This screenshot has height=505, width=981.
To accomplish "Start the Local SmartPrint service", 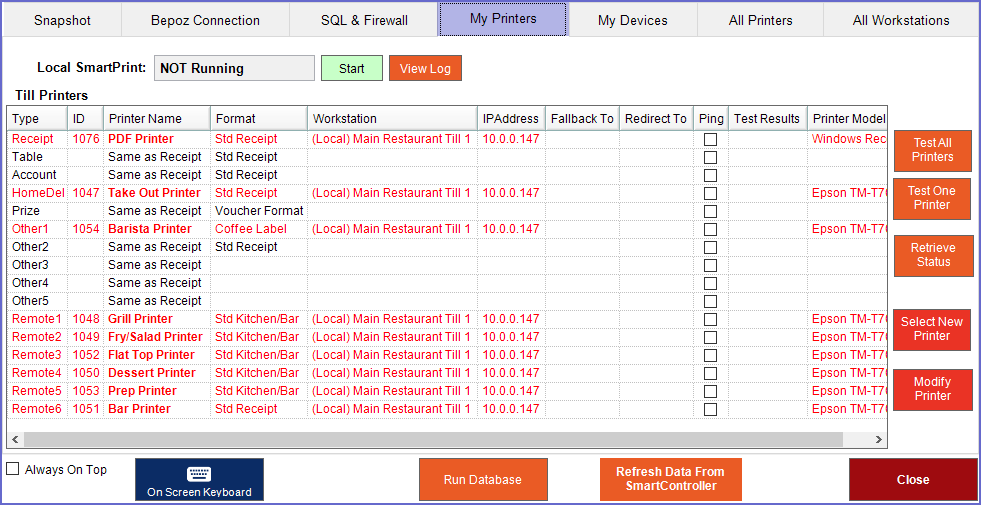I will [x=351, y=69].
